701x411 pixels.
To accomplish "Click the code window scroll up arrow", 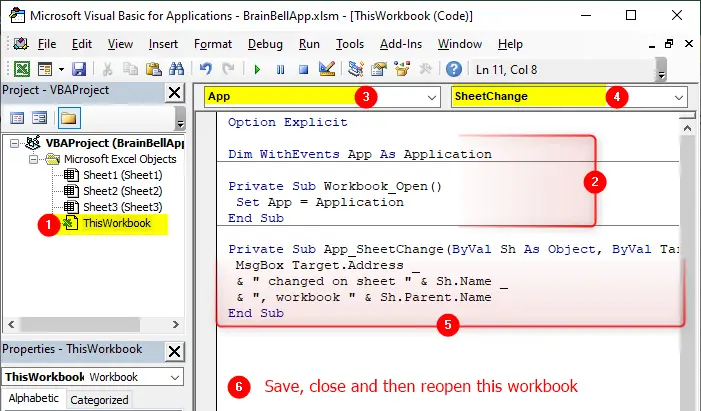I will 687,129.
